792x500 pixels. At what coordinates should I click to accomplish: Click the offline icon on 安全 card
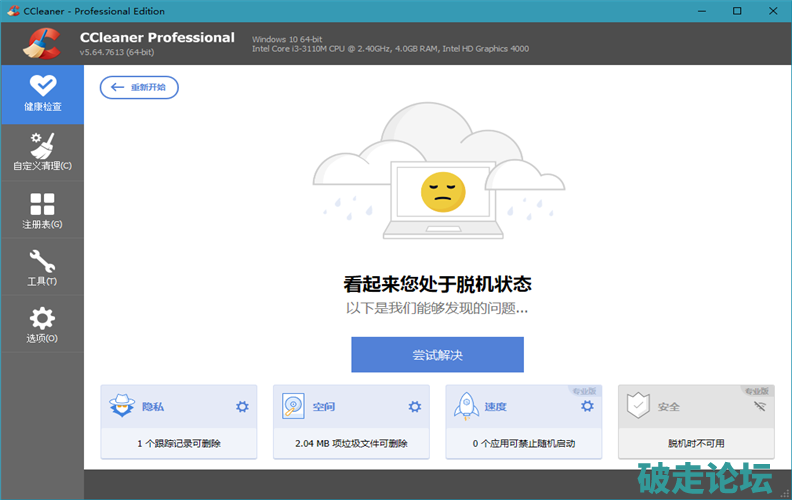point(759,407)
